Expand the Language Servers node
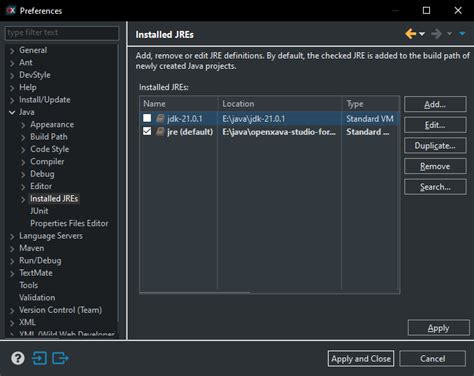 (12, 236)
